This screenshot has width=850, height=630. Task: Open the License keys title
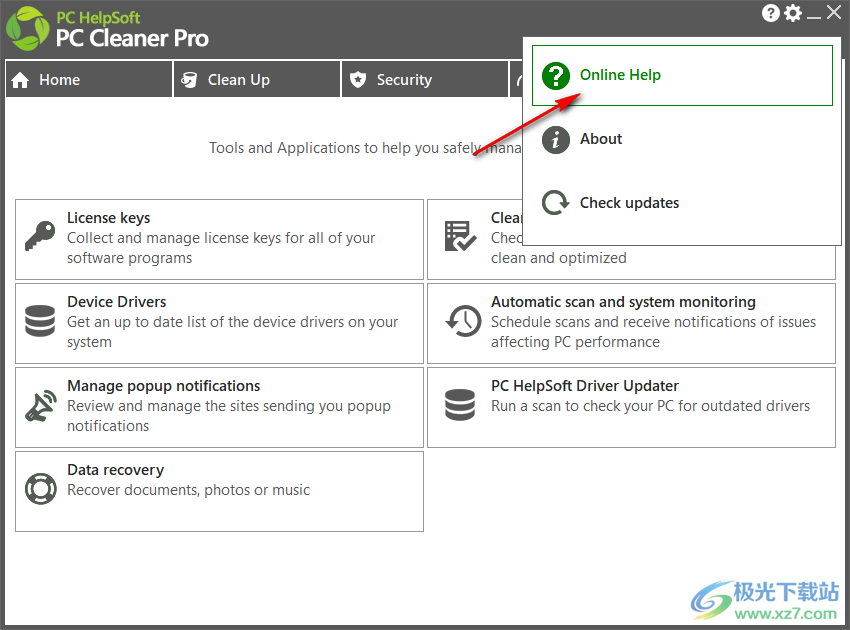click(108, 218)
